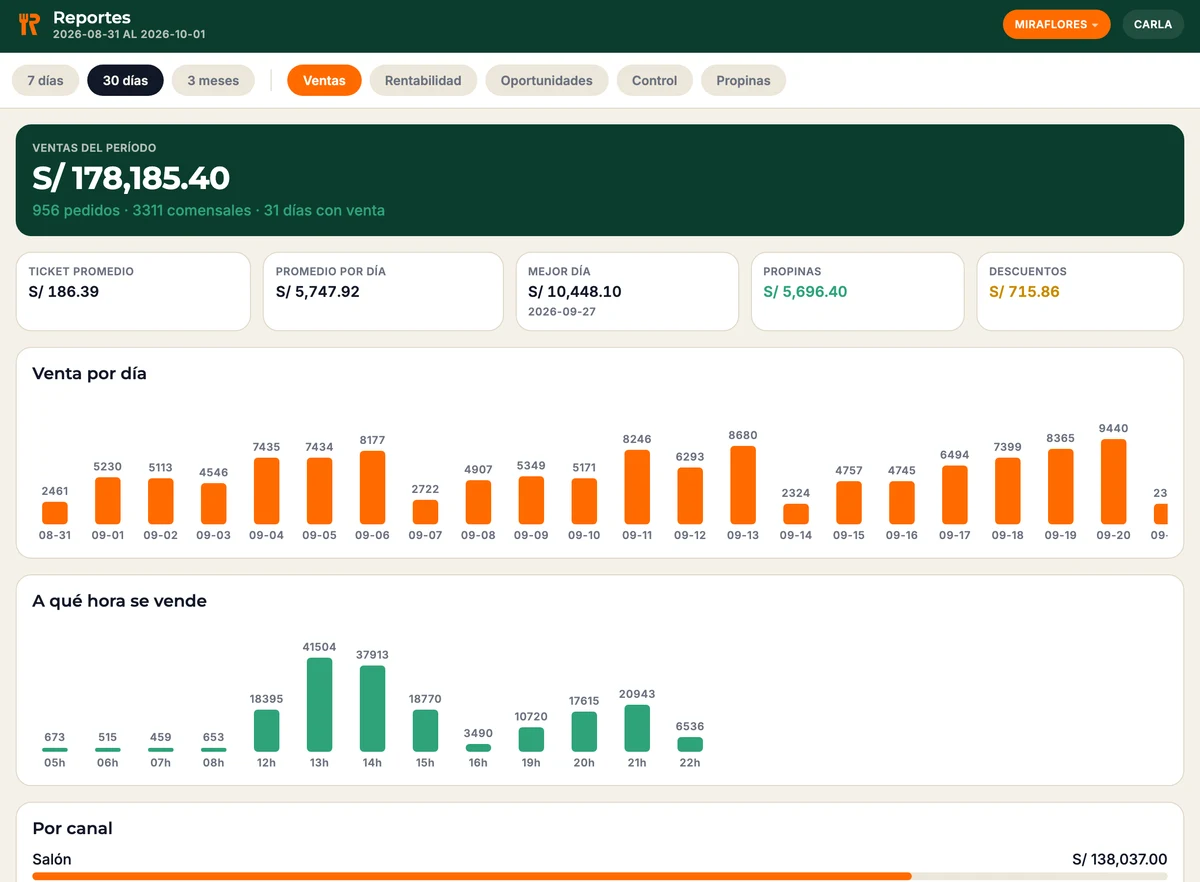Click the total sales S/ 178,185.40

(x=131, y=178)
